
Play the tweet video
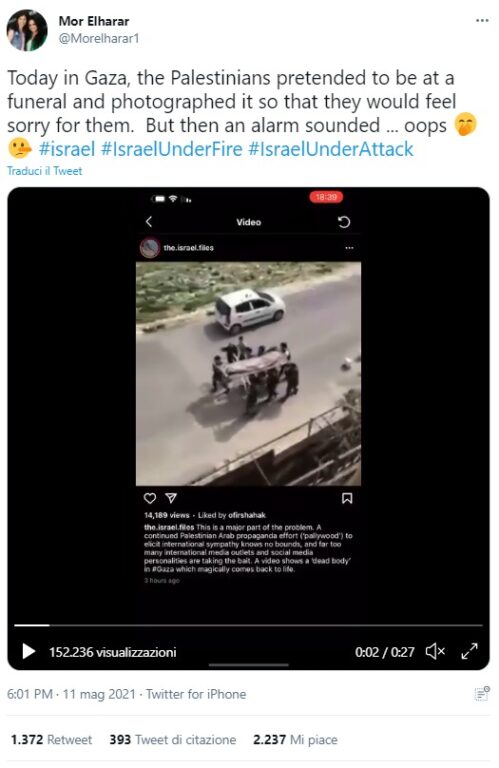click(29, 651)
